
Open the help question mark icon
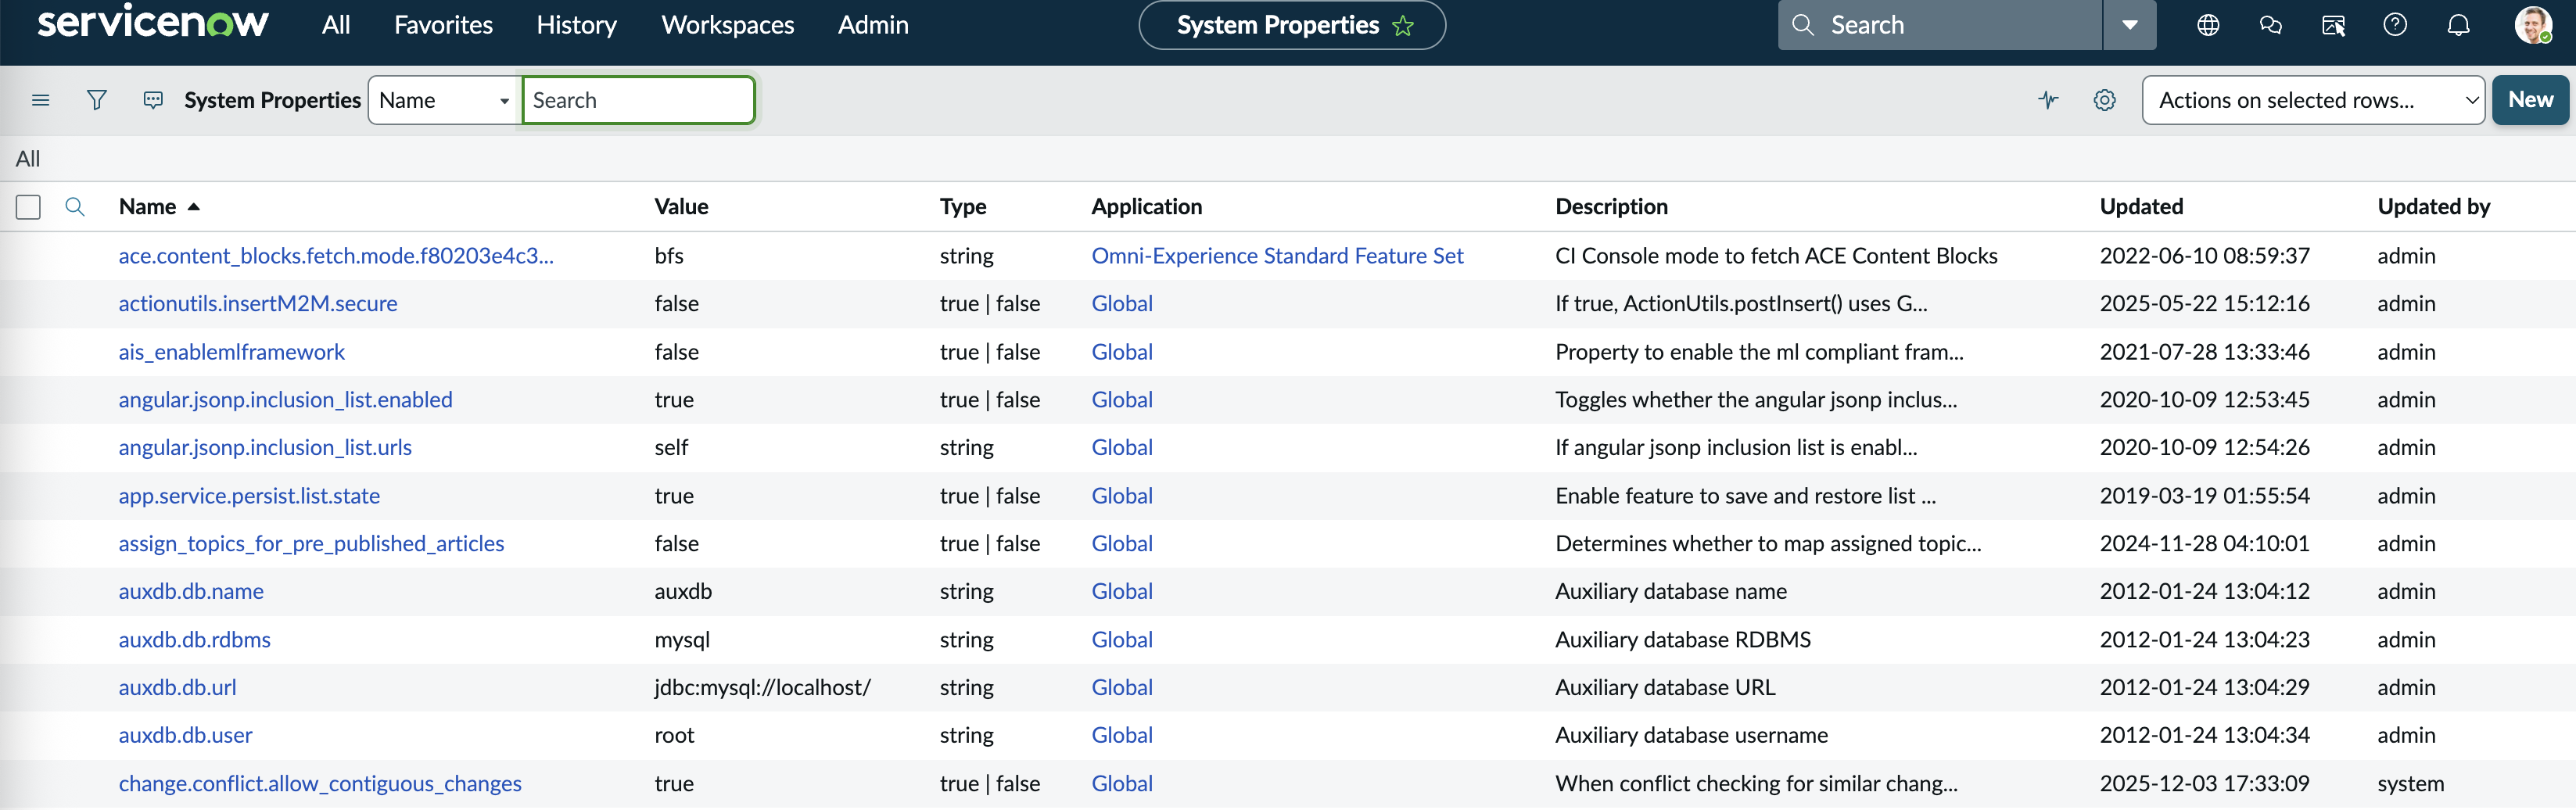2394,25
